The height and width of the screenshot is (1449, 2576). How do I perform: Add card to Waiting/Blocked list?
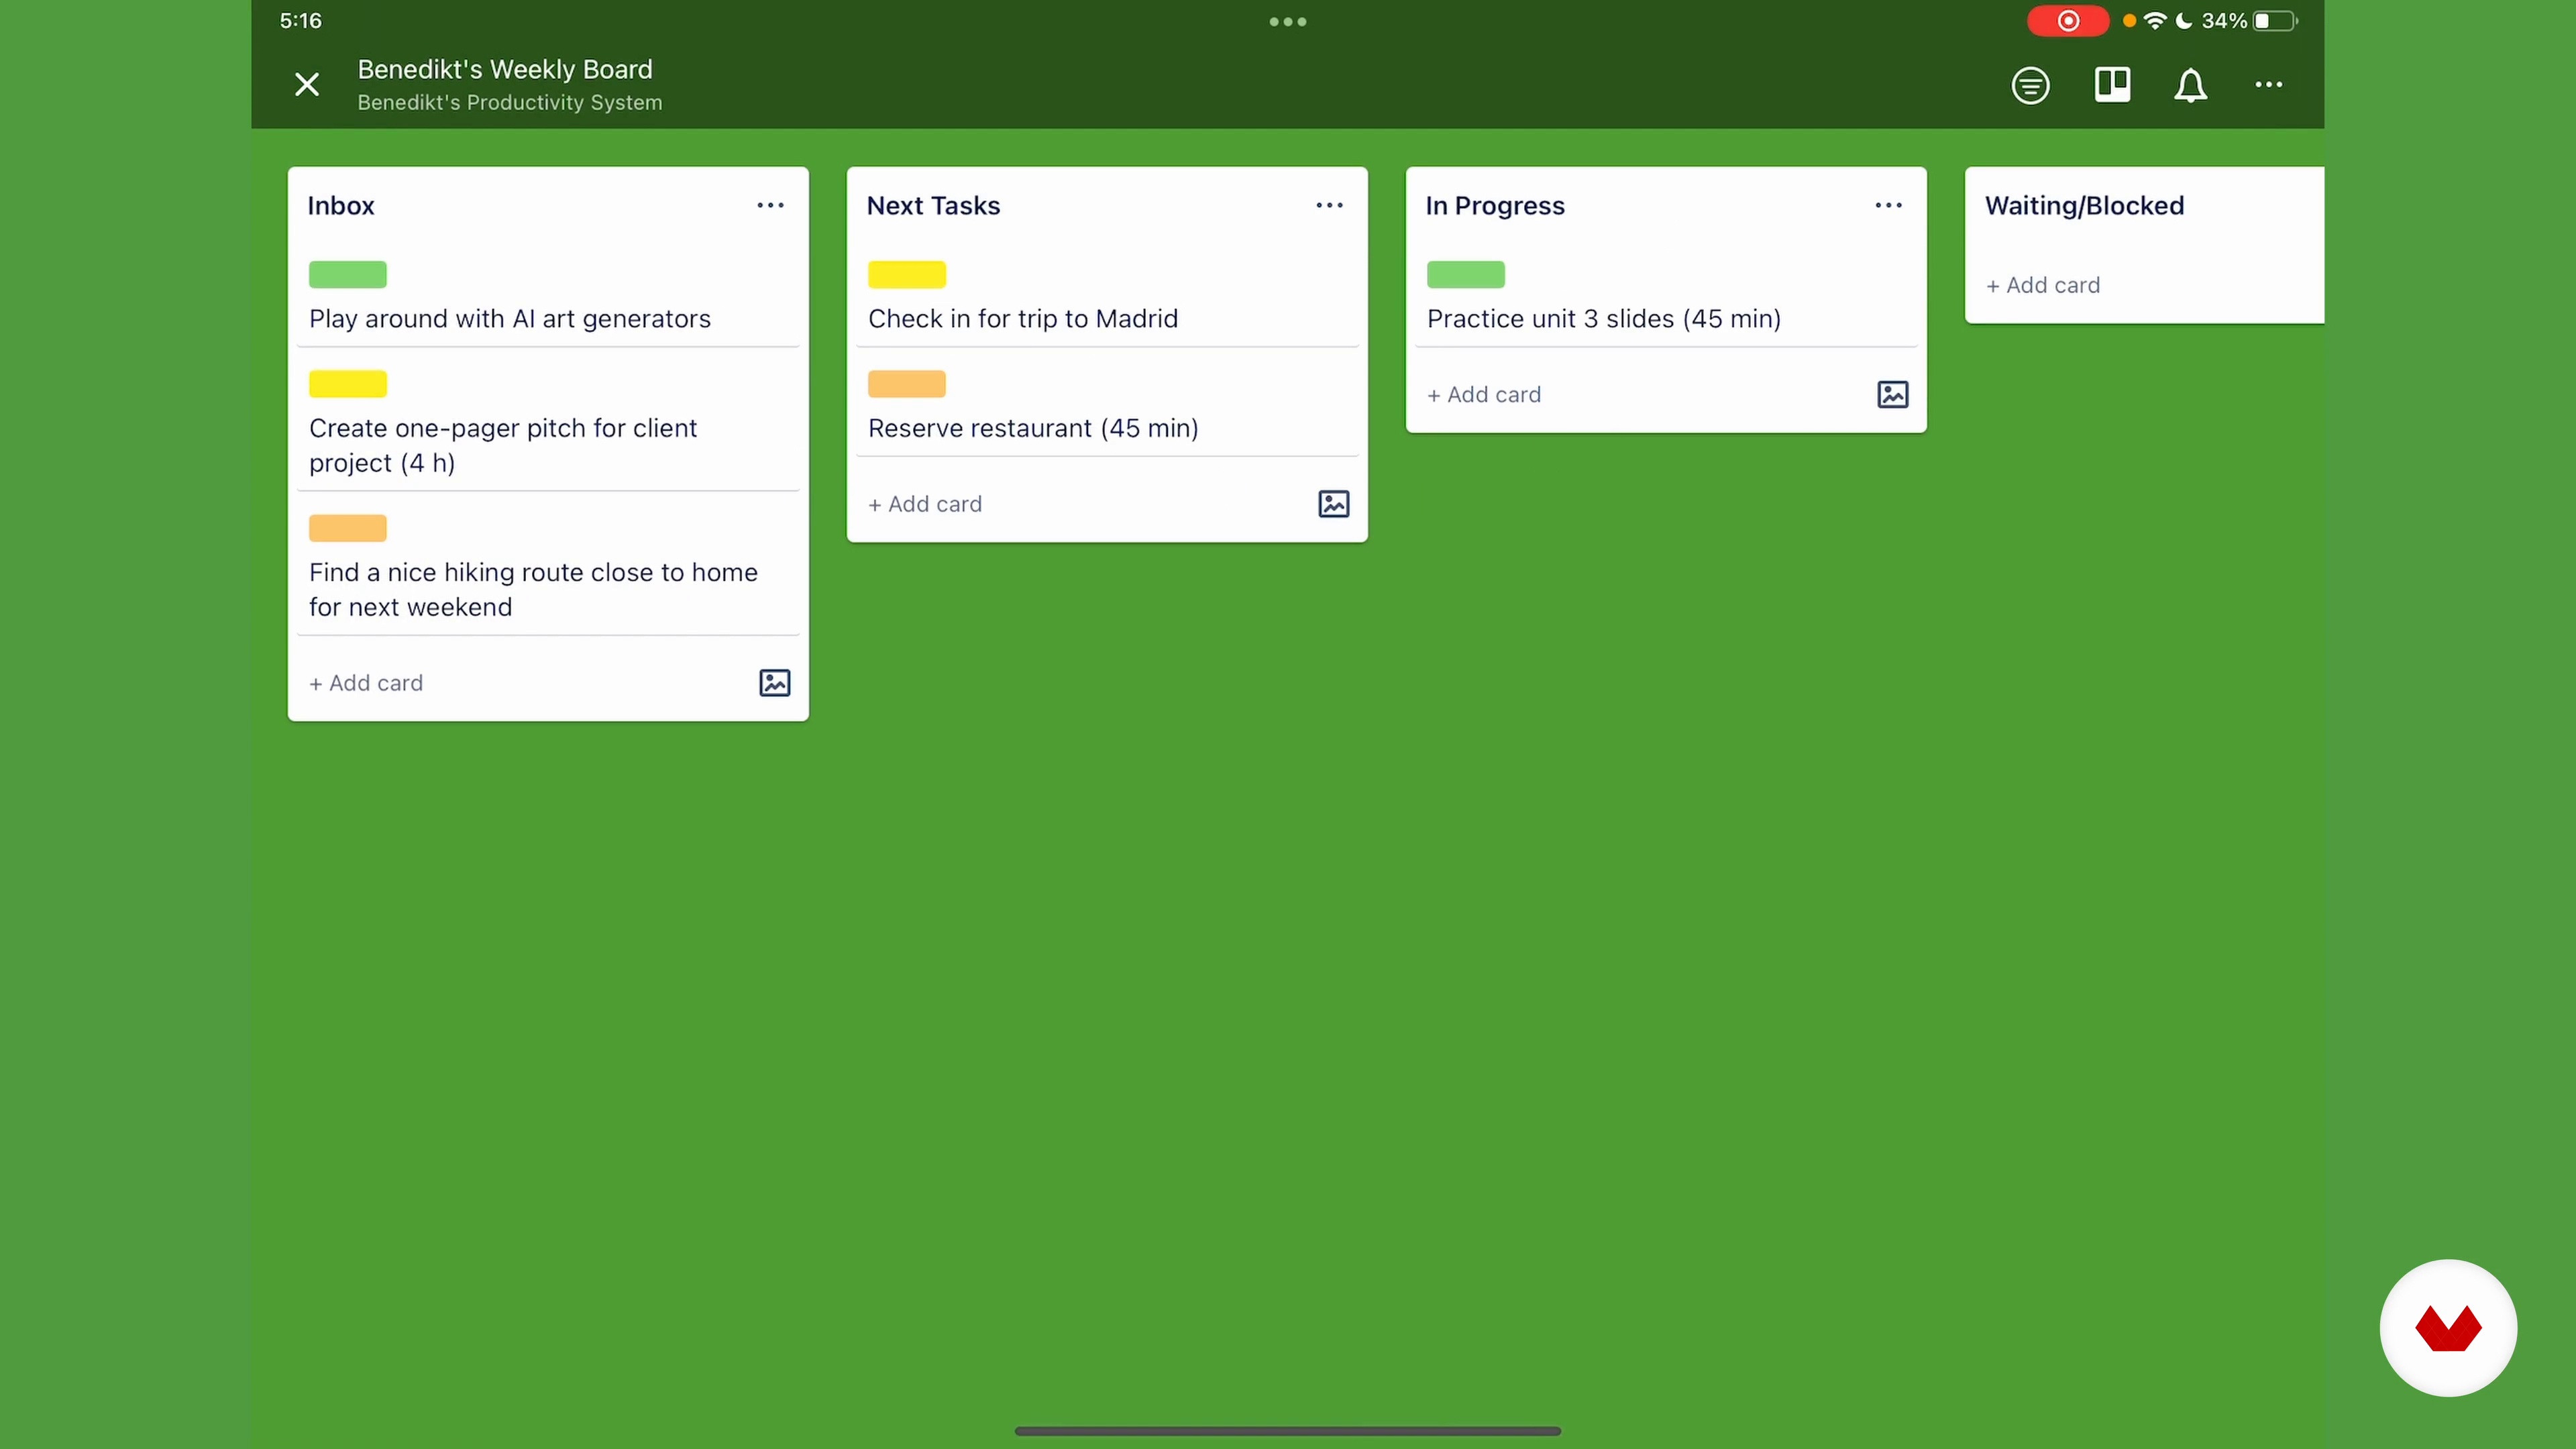point(2043,285)
